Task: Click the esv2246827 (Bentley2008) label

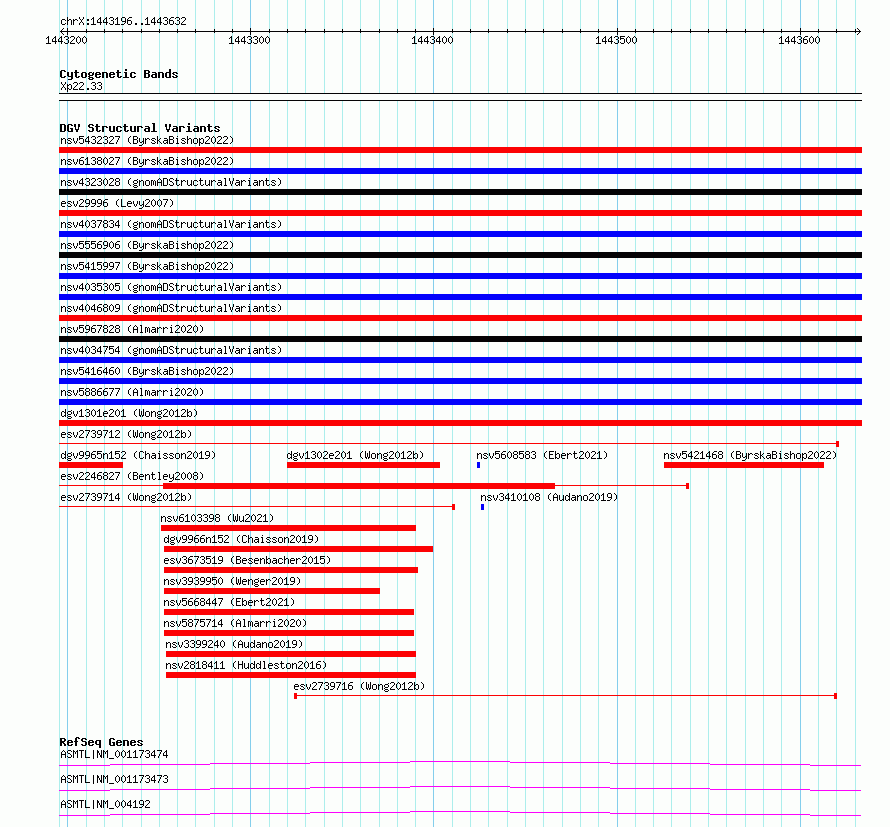Action: 132,476
